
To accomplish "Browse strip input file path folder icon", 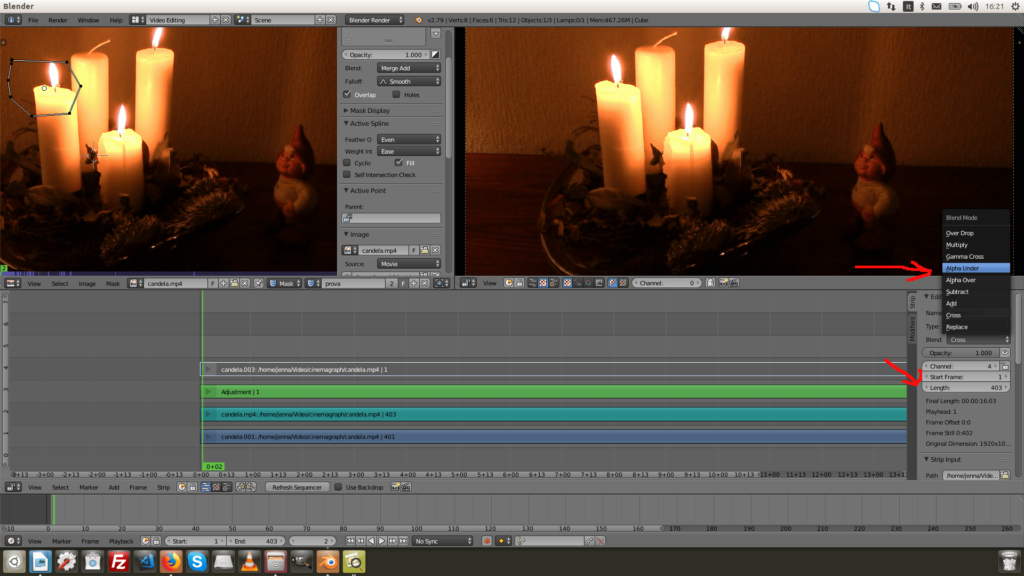I will tap(1005, 475).
